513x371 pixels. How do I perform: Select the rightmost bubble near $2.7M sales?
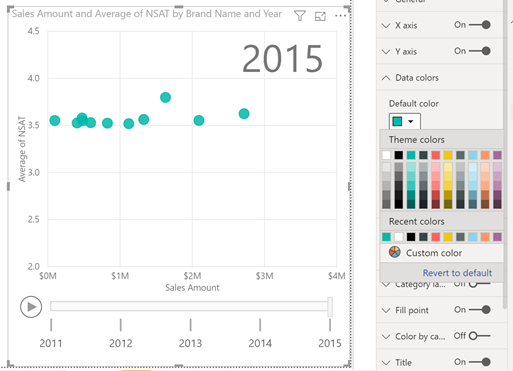point(244,114)
